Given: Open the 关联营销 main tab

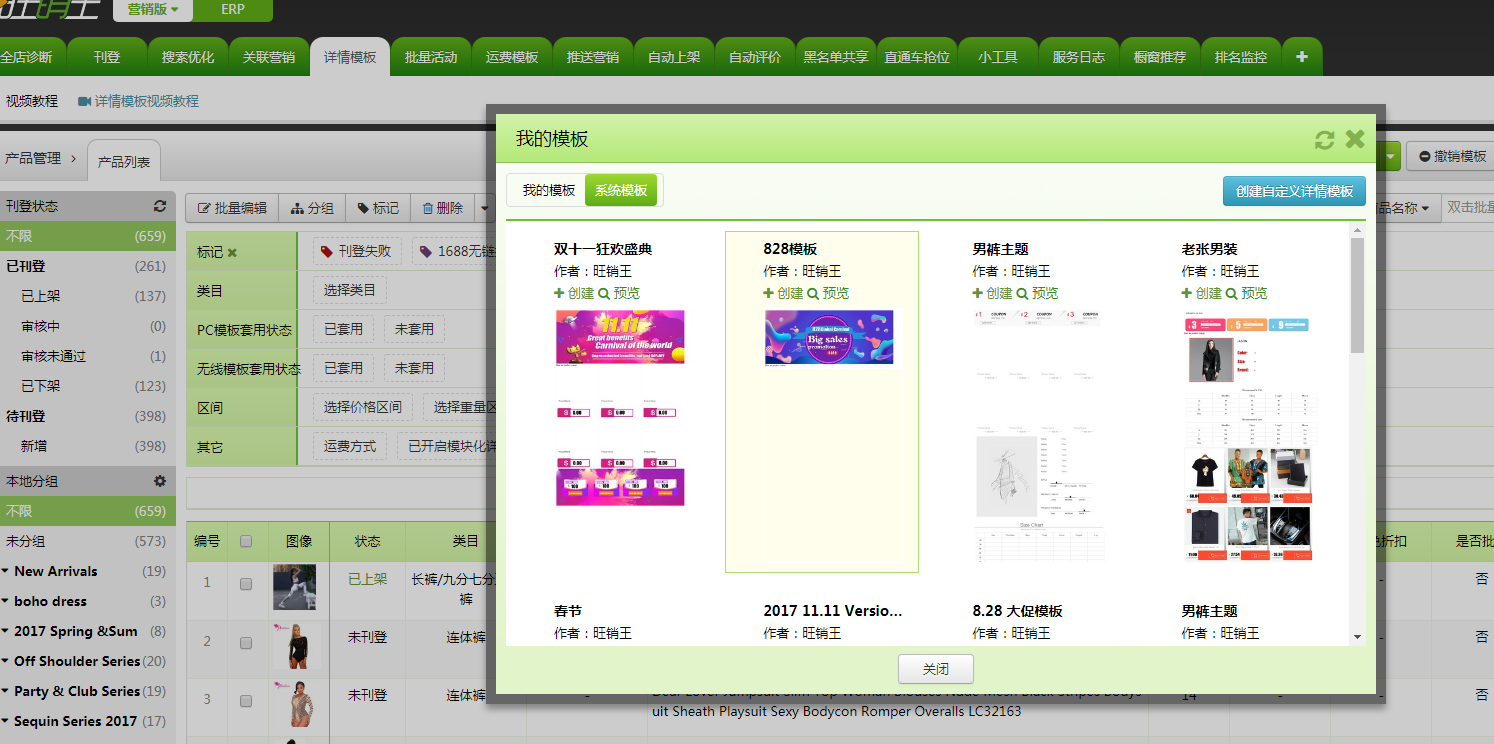Looking at the screenshot, I should click(x=269, y=57).
